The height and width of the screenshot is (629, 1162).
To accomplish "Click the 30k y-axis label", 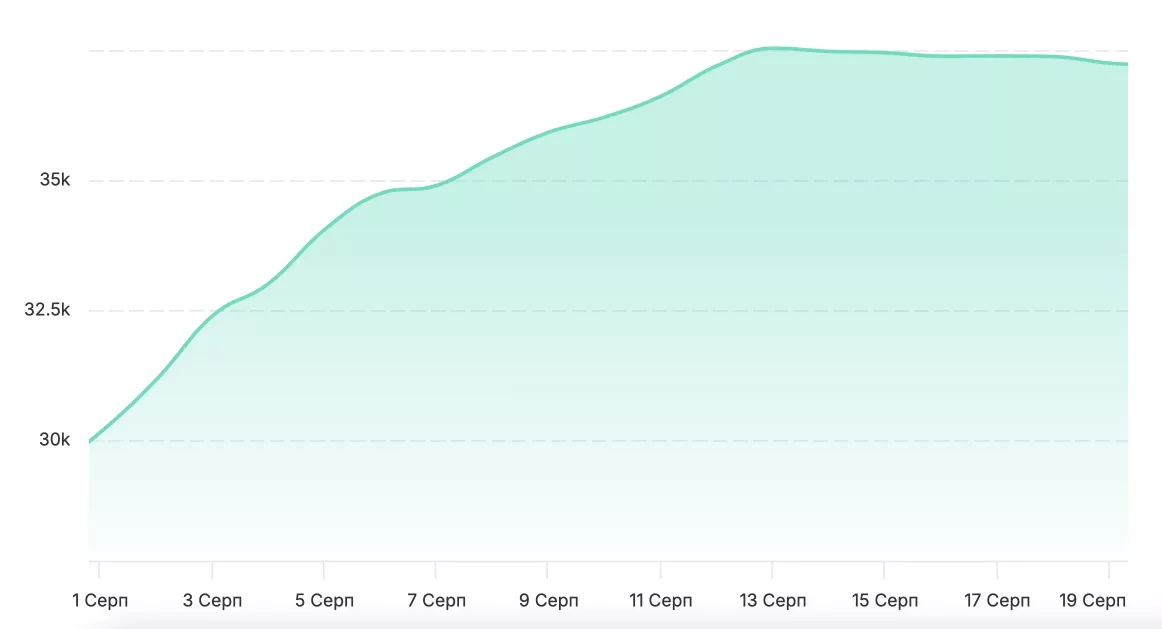I will (55, 440).
